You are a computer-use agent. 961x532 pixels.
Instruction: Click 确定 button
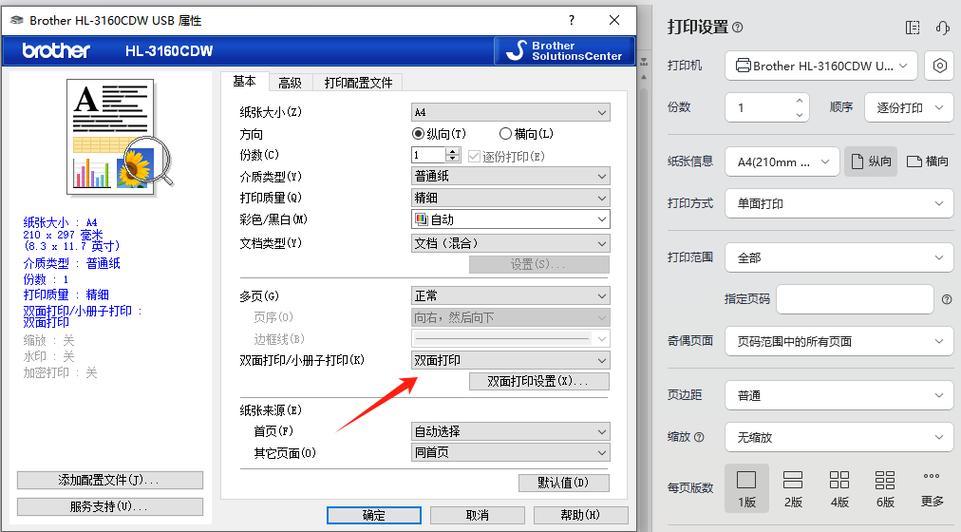pyautogui.click(x=374, y=515)
